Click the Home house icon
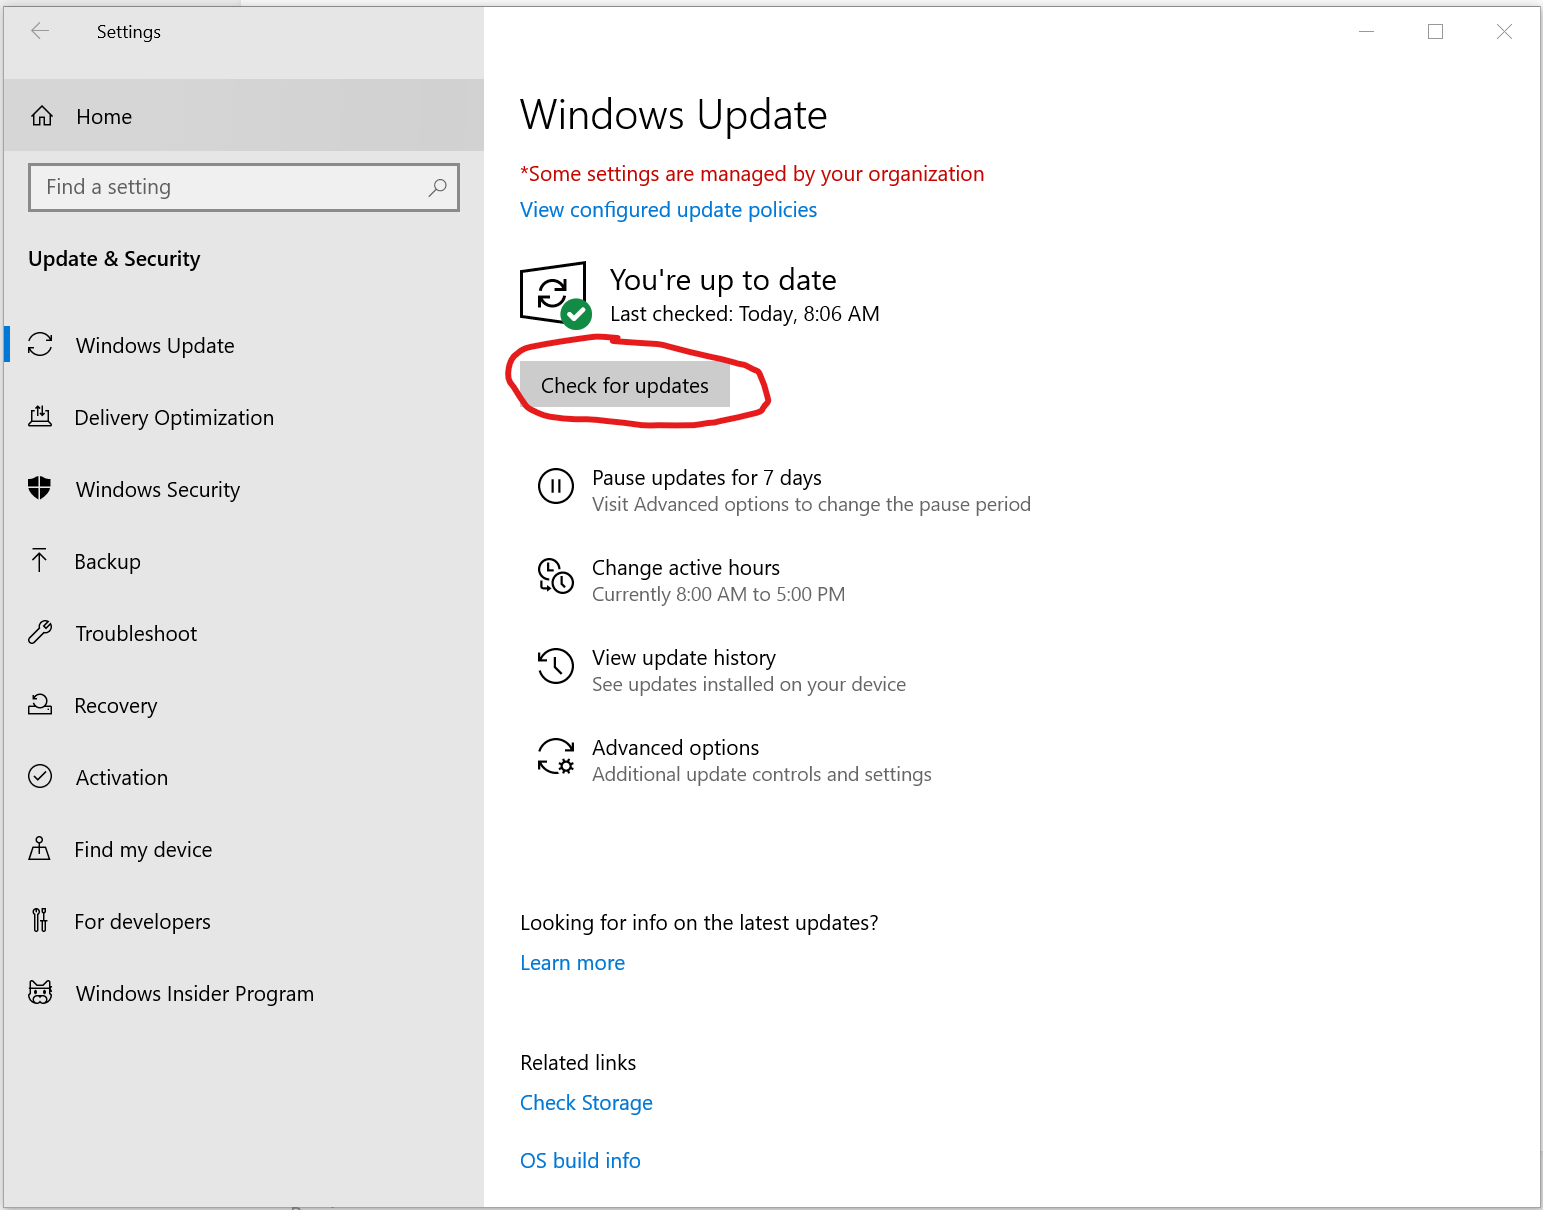 click(42, 116)
